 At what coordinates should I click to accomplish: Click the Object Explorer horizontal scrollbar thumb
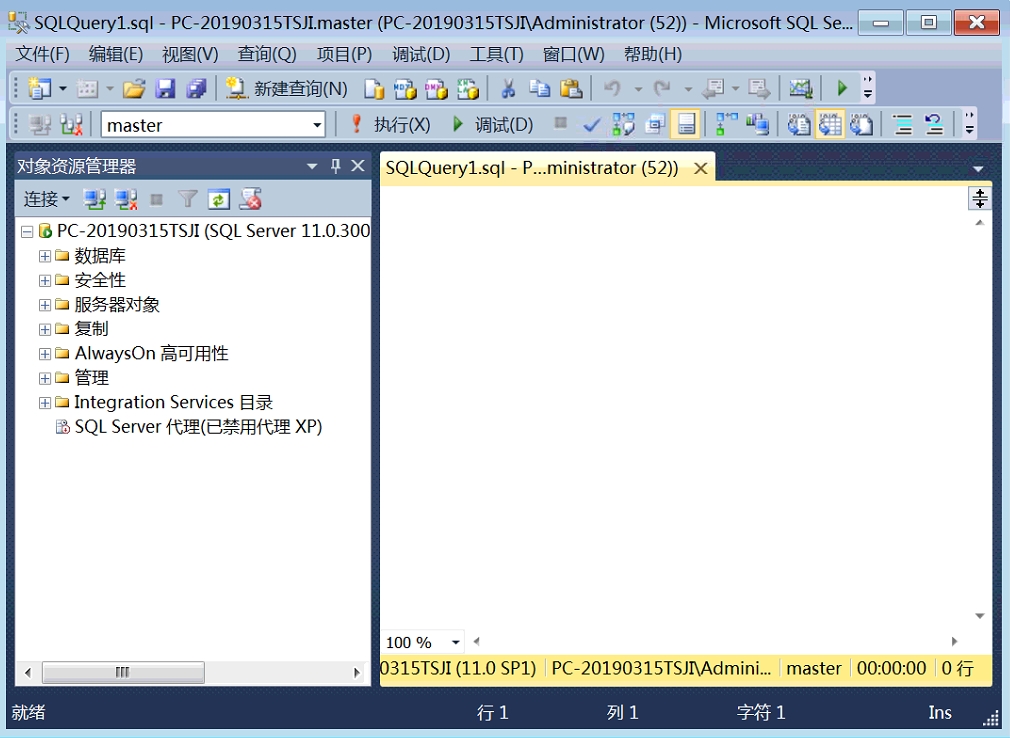click(123, 673)
